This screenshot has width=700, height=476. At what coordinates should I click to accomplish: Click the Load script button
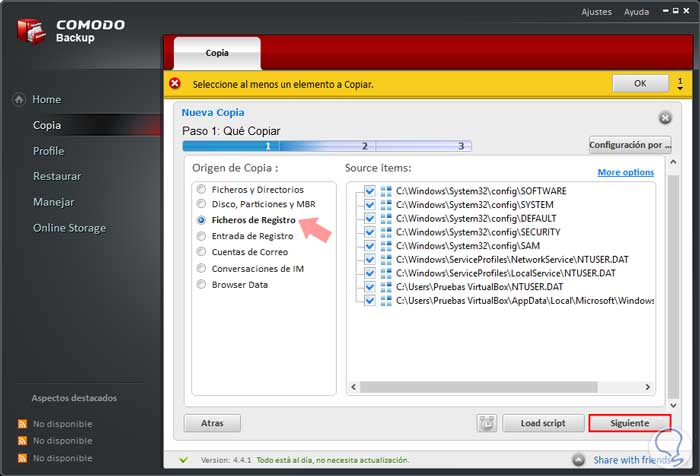point(543,423)
